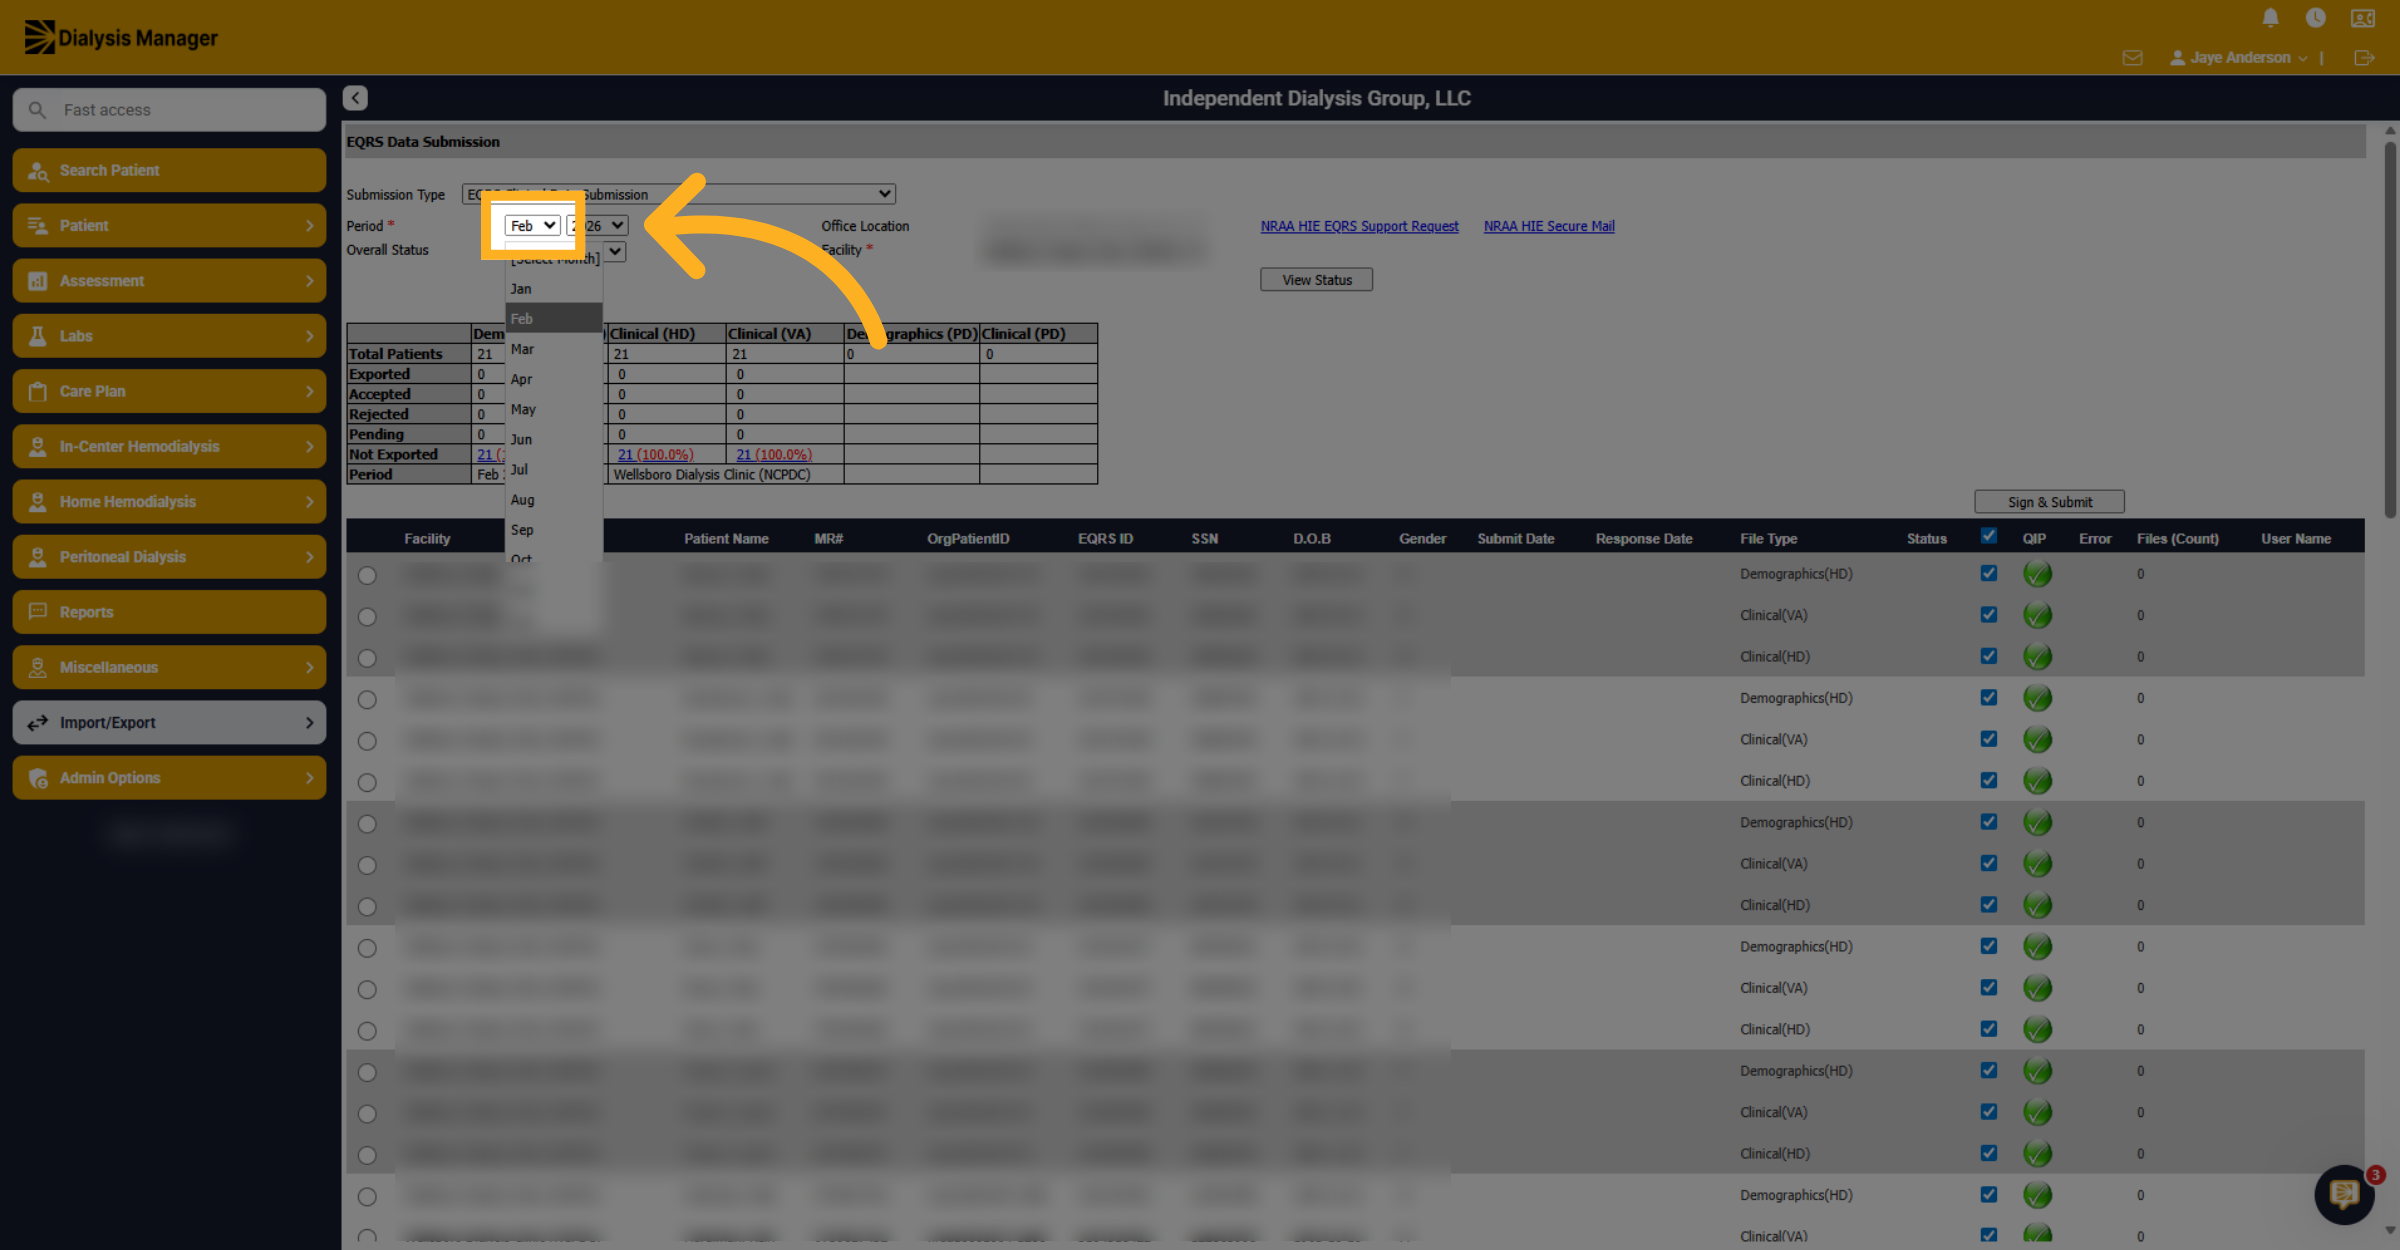Image resolution: width=2400 pixels, height=1250 pixels.
Task: Click the logout icon in header
Action: (x=2364, y=58)
